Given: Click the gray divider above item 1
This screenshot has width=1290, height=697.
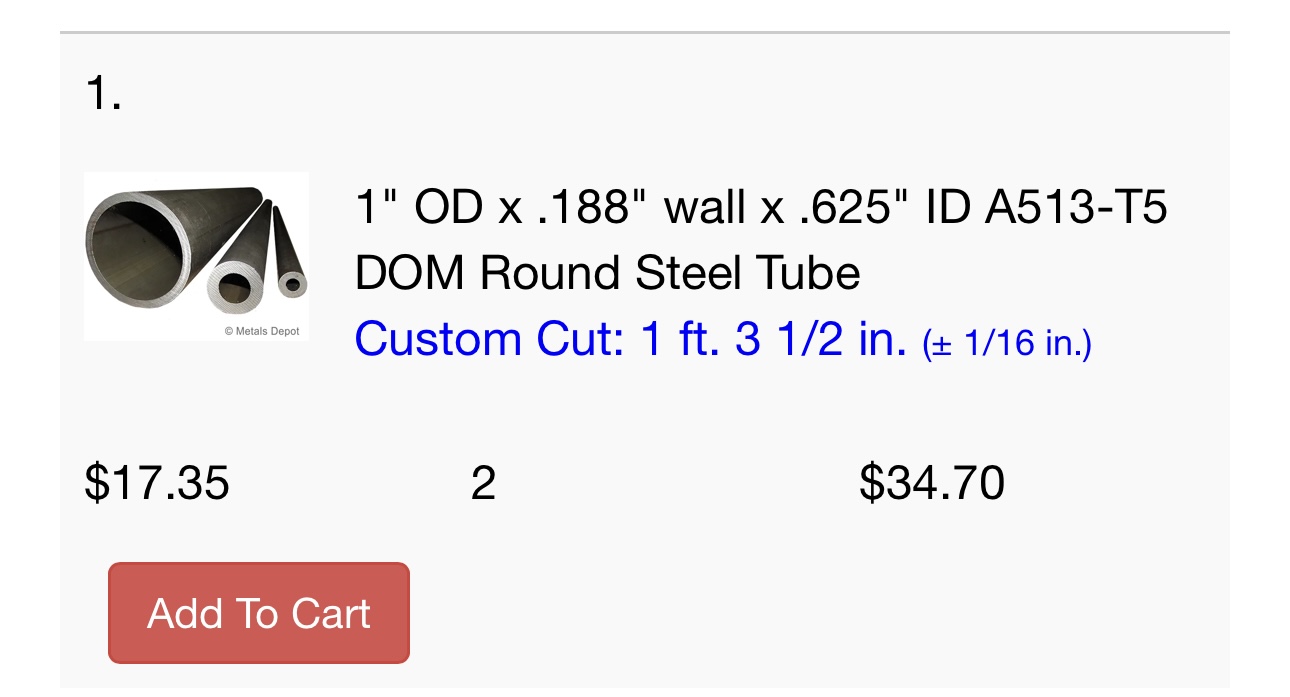Looking at the screenshot, I should pos(645,33).
